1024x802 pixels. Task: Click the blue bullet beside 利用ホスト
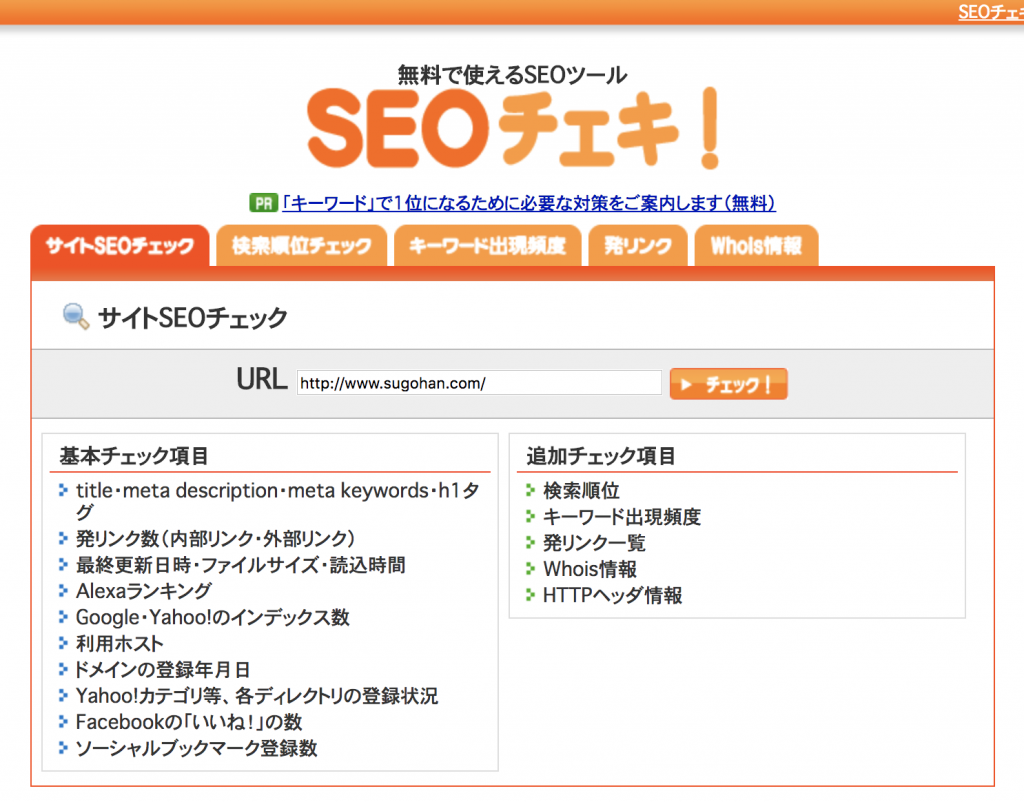point(63,643)
